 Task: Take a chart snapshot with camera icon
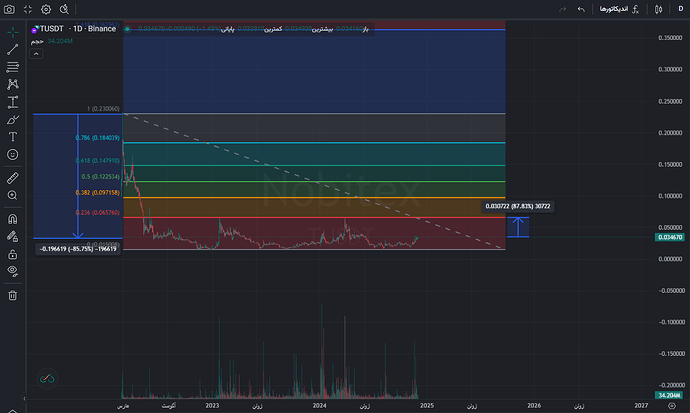pos(9,9)
